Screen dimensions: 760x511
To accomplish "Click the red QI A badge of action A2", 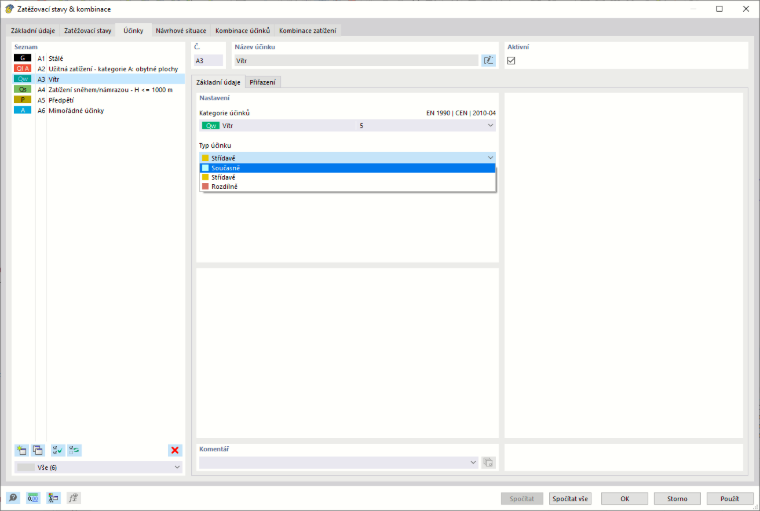I will [x=22, y=68].
